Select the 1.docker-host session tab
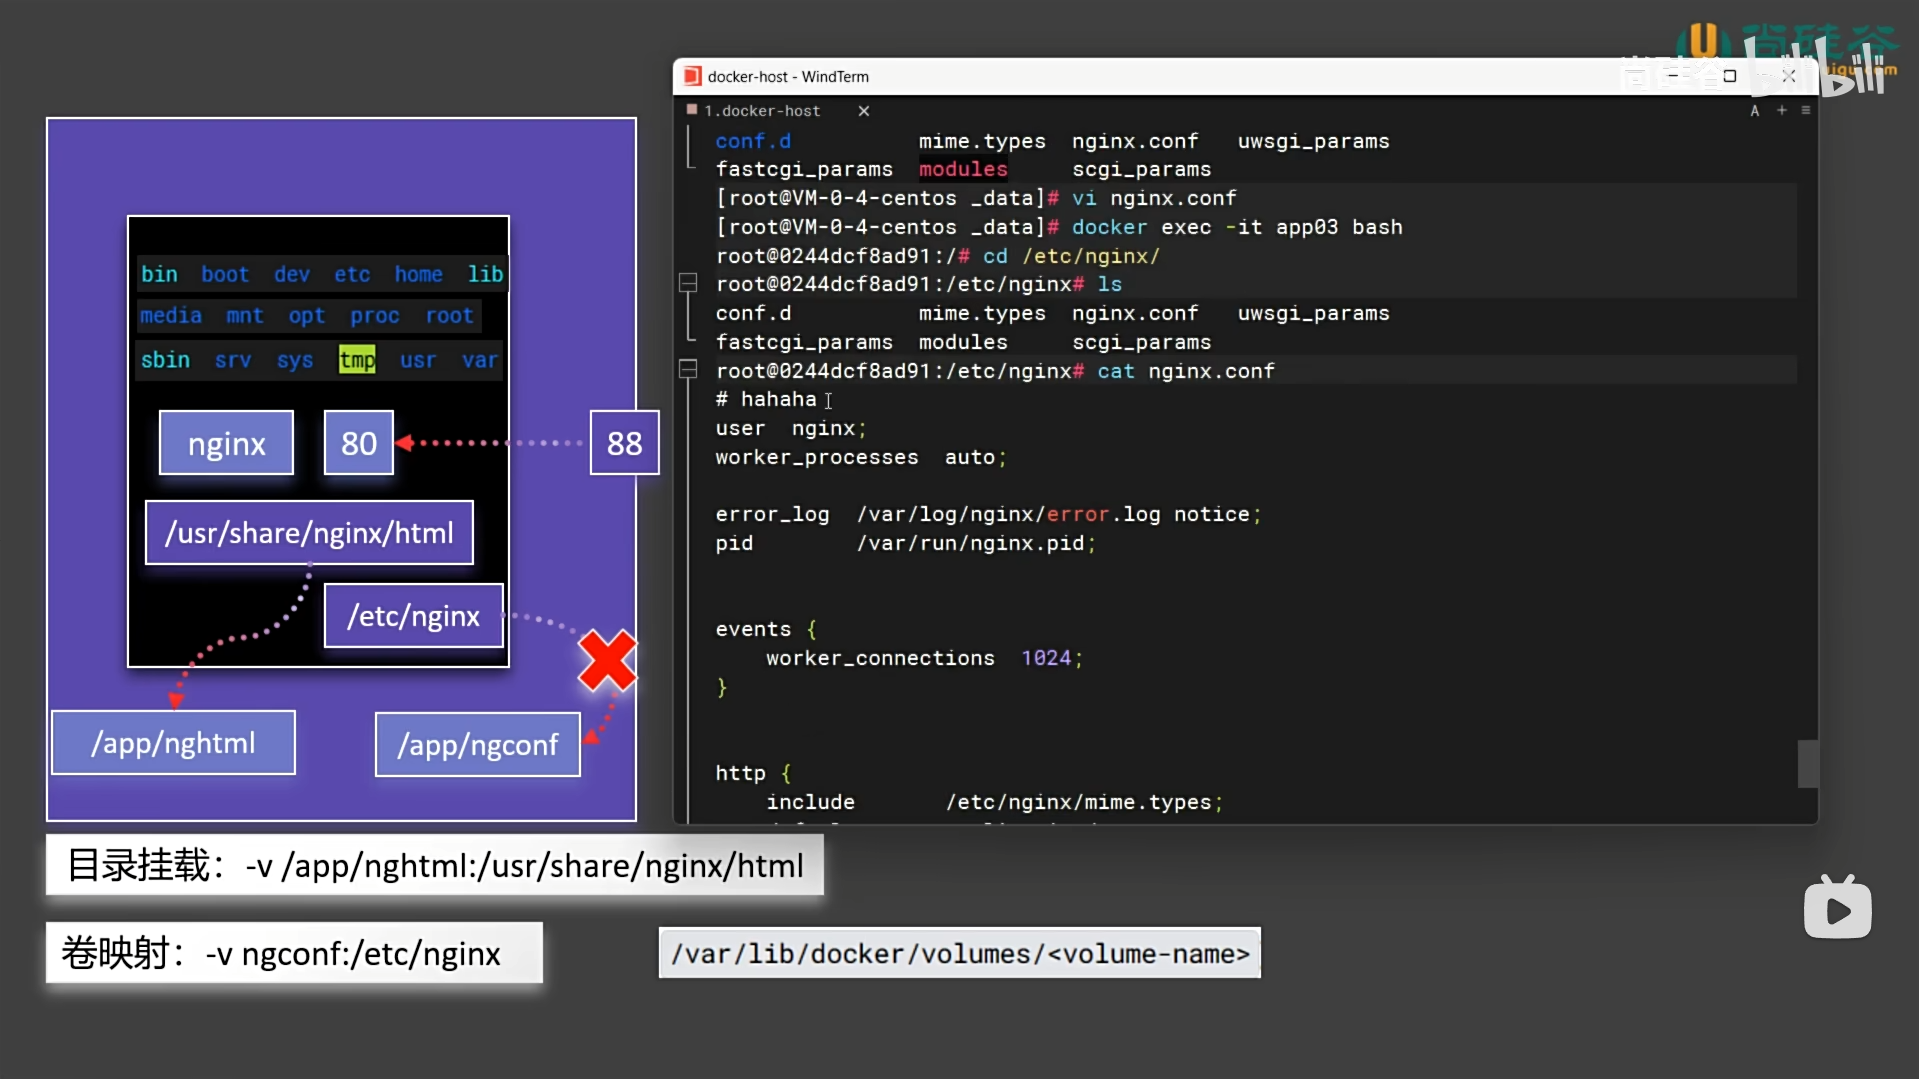The image size is (1919, 1079). tap(761, 111)
